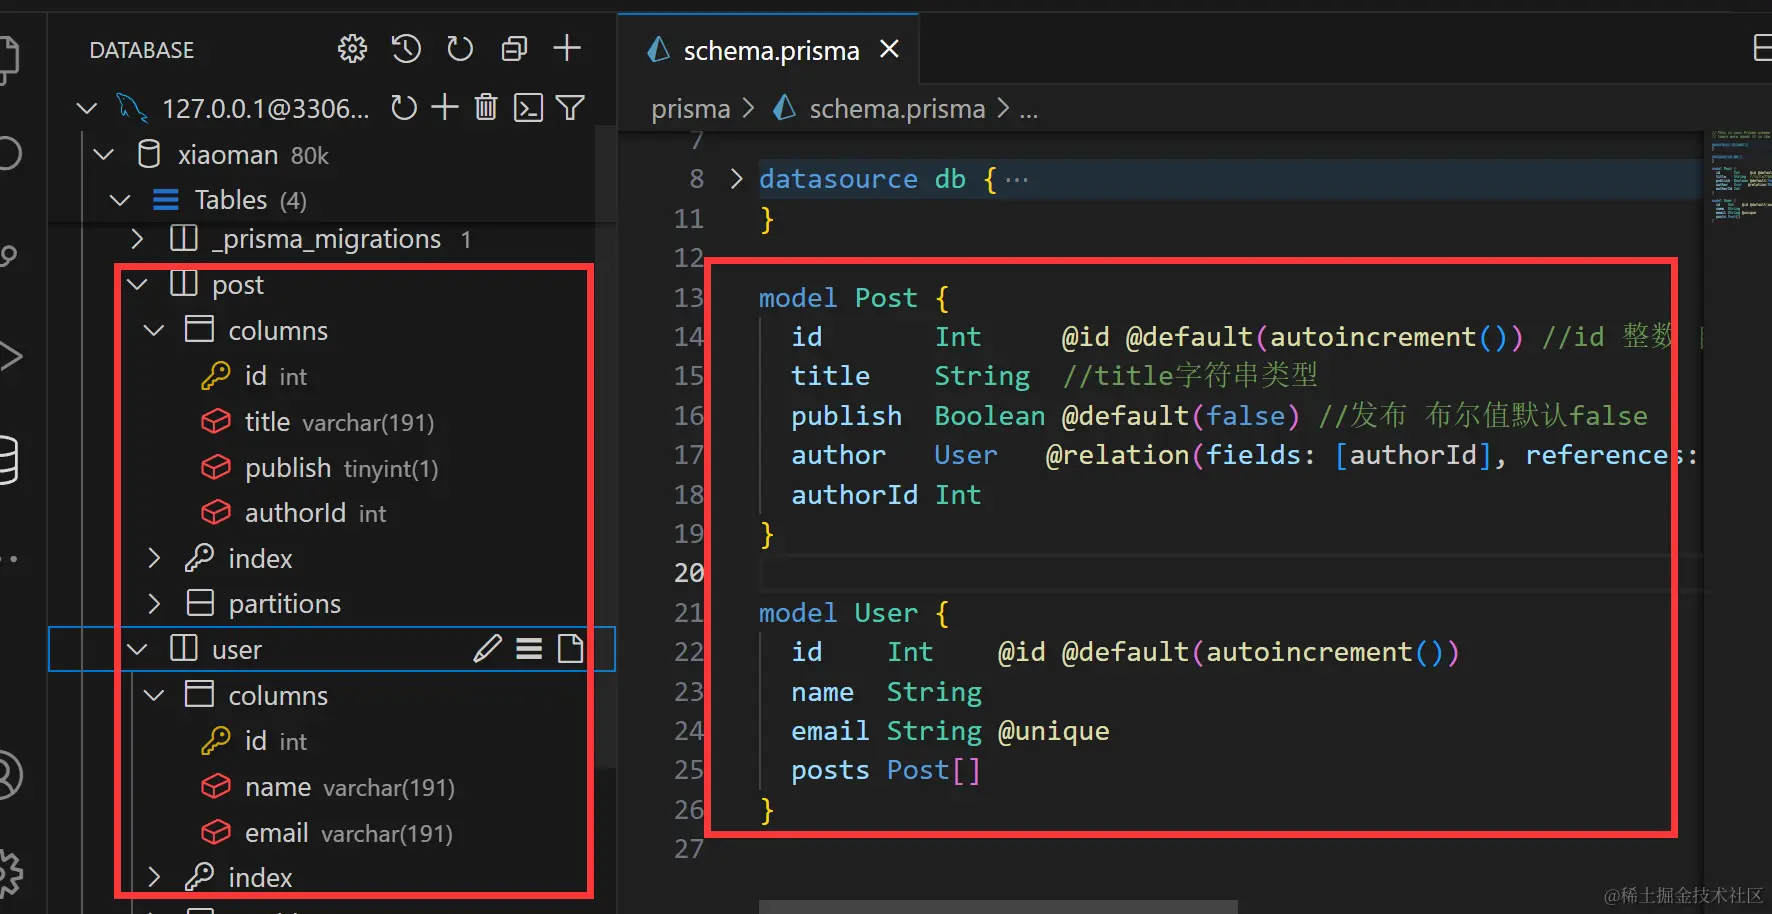The width and height of the screenshot is (1772, 914).
Task: Click 'authorId Int' field line
Action: [x=886, y=495]
